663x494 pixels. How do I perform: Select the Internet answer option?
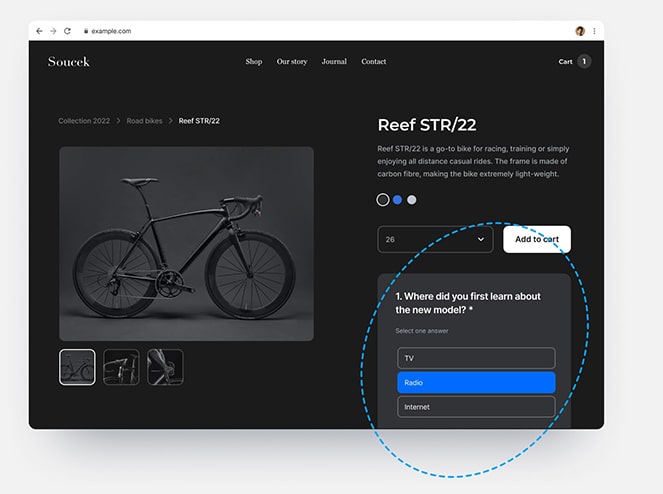pos(476,407)
